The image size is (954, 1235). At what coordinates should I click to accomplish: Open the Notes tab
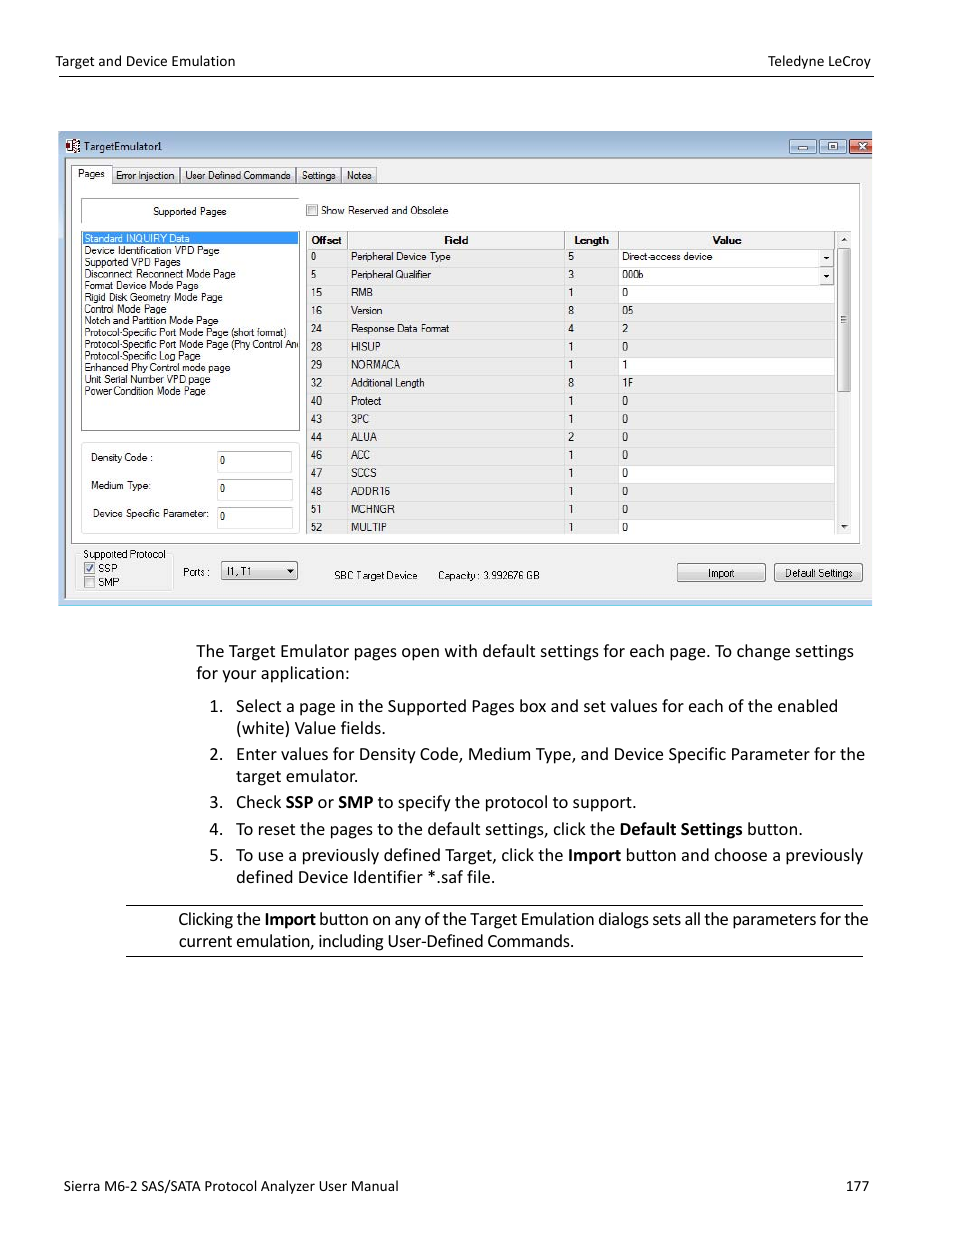point(359,175)
